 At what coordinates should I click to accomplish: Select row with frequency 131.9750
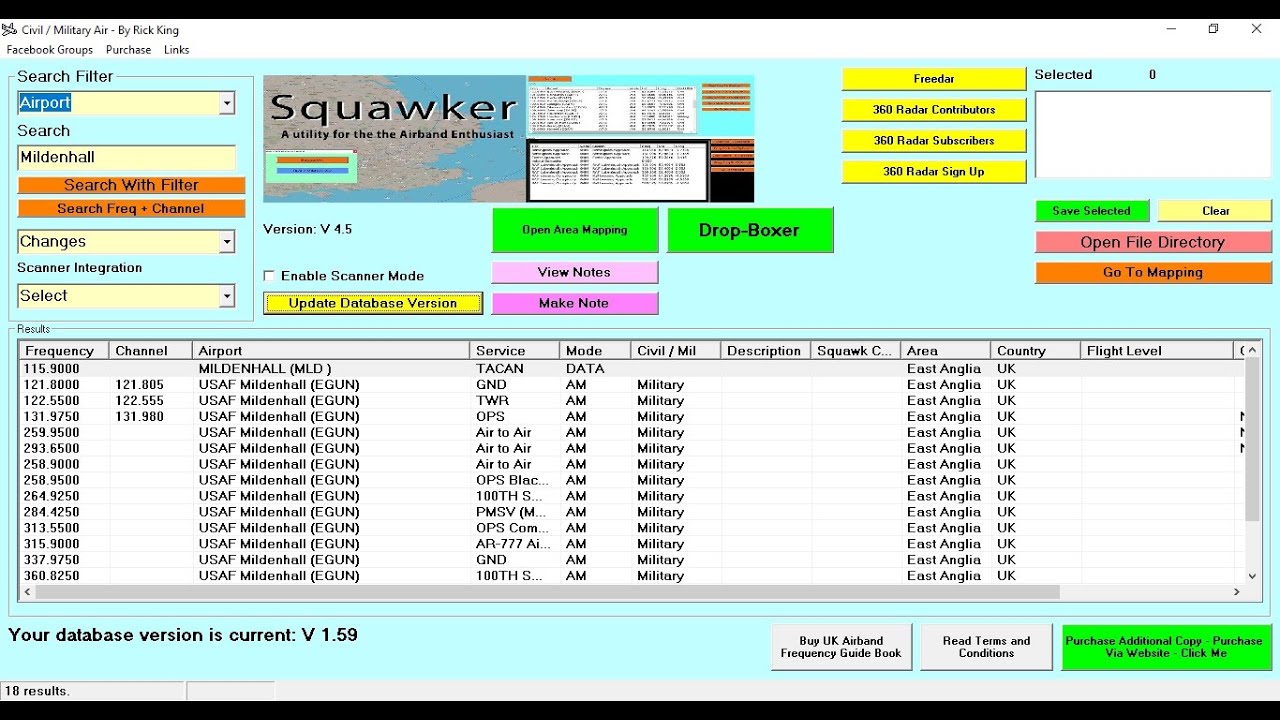[x=632, y=417]
